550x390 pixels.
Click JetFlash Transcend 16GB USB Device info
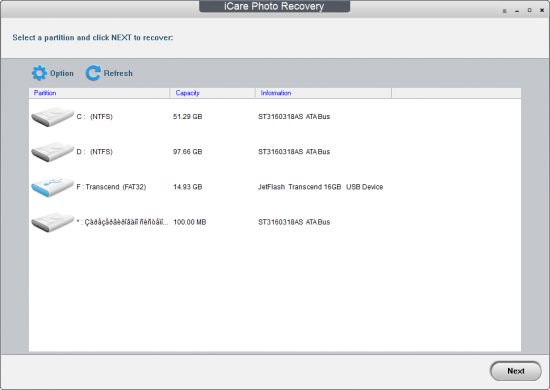321,187
